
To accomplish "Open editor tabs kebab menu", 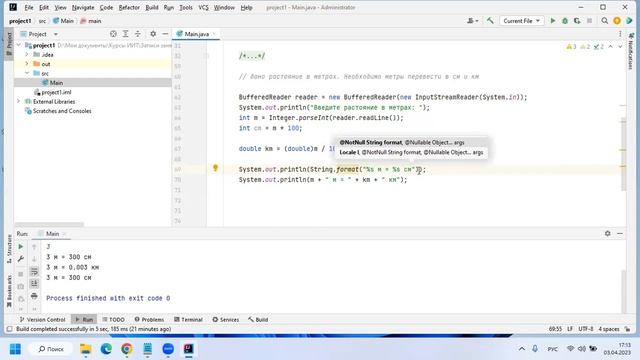I will pyautogui.click(x=620, y=34).
